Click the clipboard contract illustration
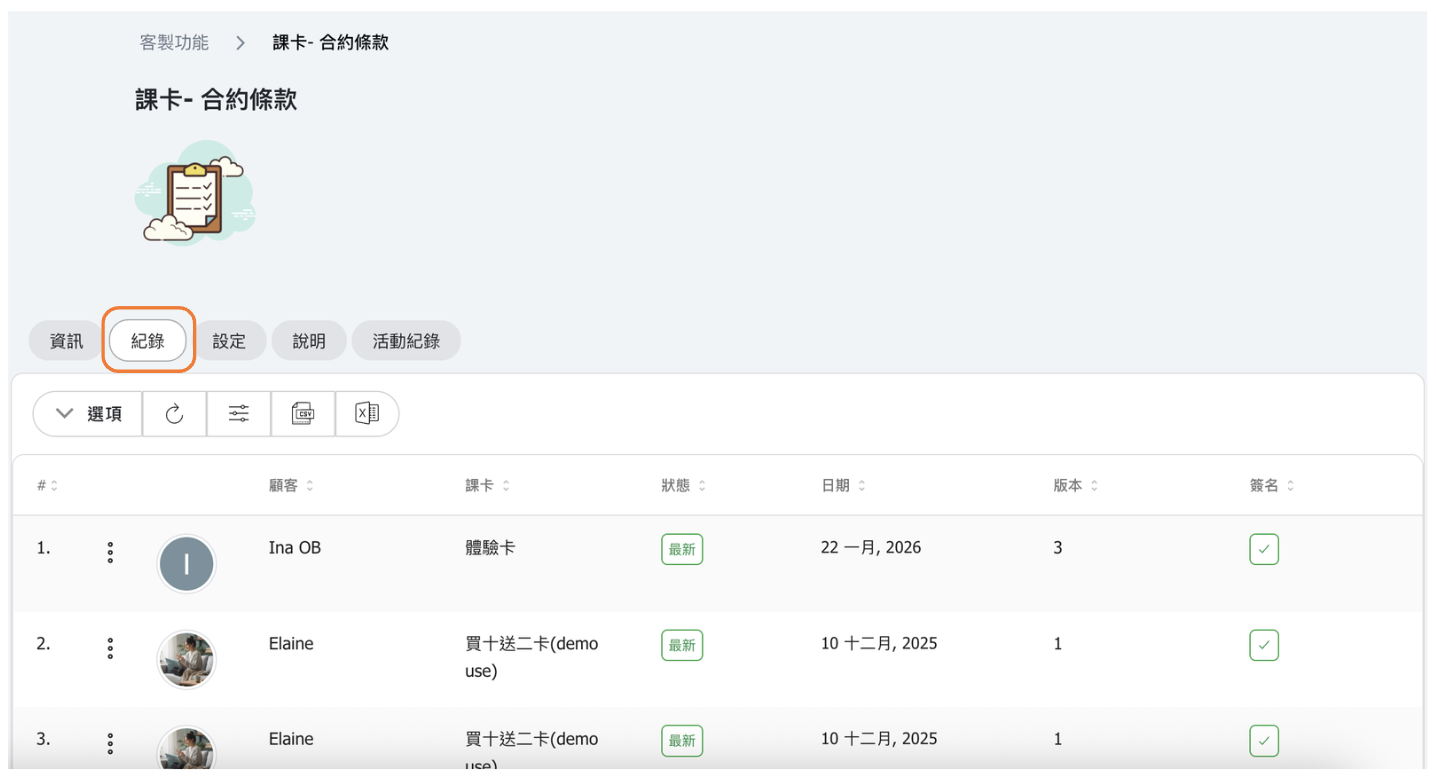This screenshot has width=1436, height=778. tap(194, 194)
